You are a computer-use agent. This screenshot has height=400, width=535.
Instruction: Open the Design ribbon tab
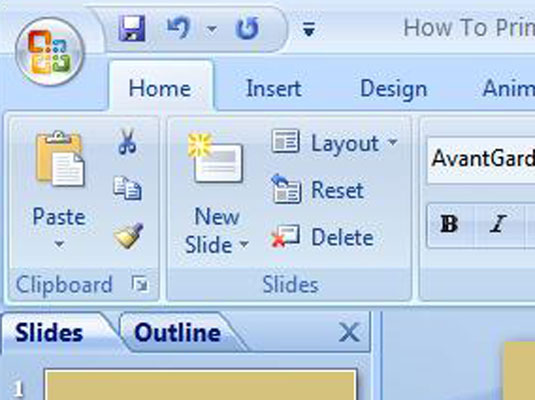[x=393, y=89]
